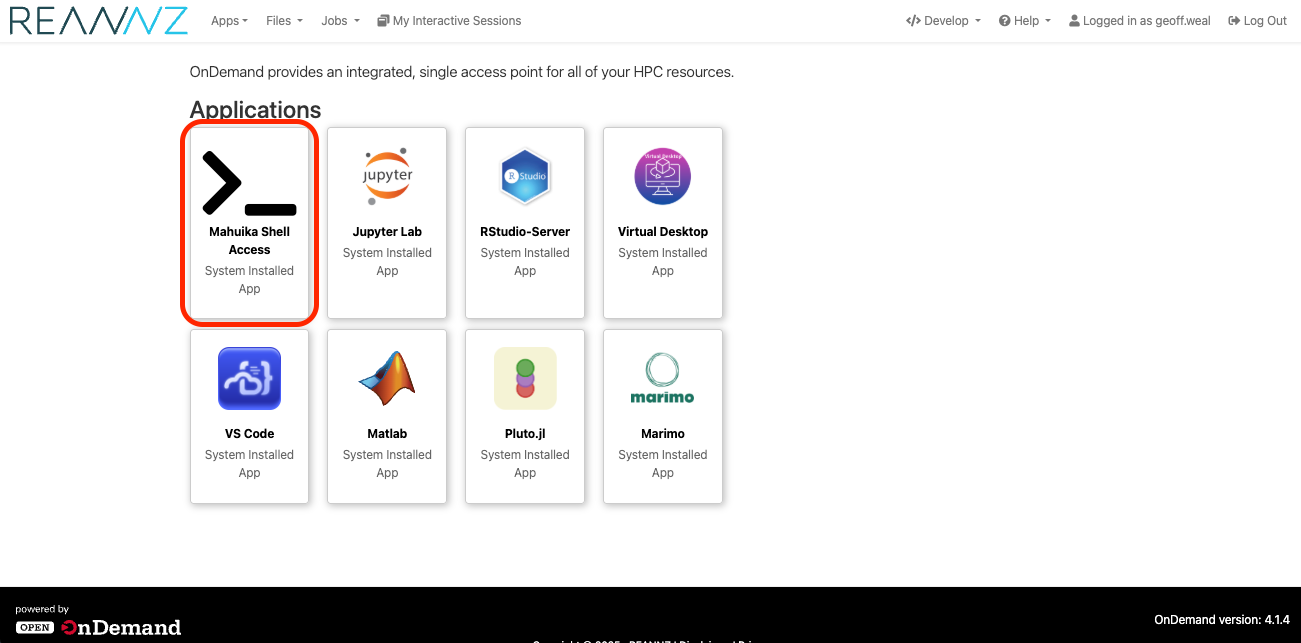Open the Matlab logo icon
The width and height of the screenshot is (1301, 643).
[387, 379]
